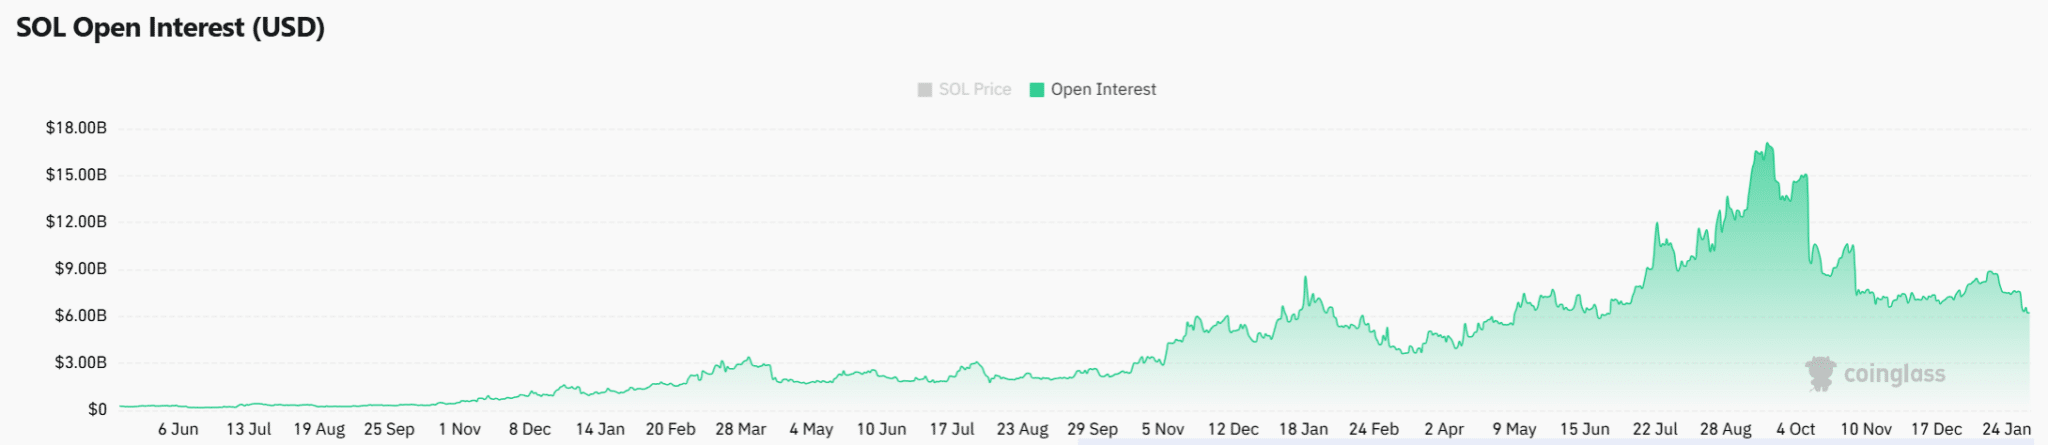Viewport: 2048px width, 445px height.
Task: Select the $18.00B y-axis label
Action: (76, 128)
